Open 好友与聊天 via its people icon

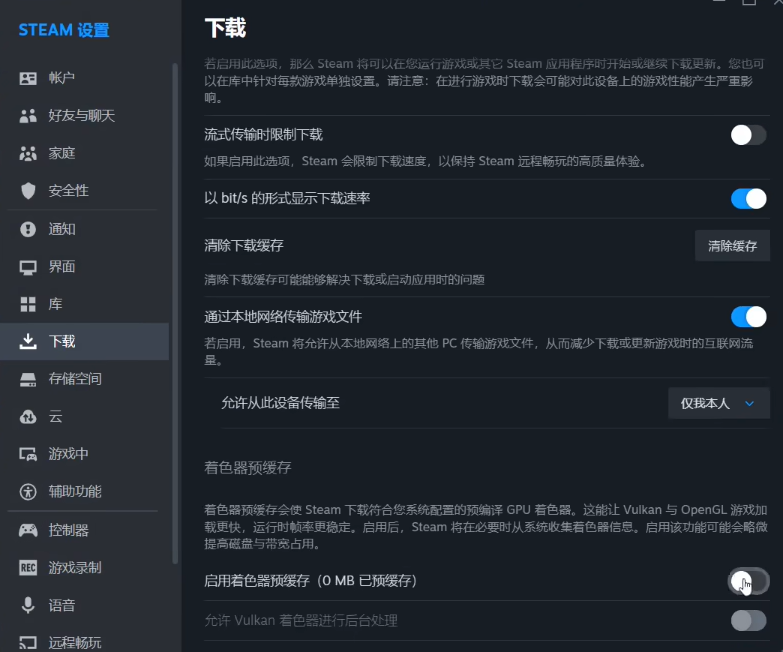pos(28,116)
